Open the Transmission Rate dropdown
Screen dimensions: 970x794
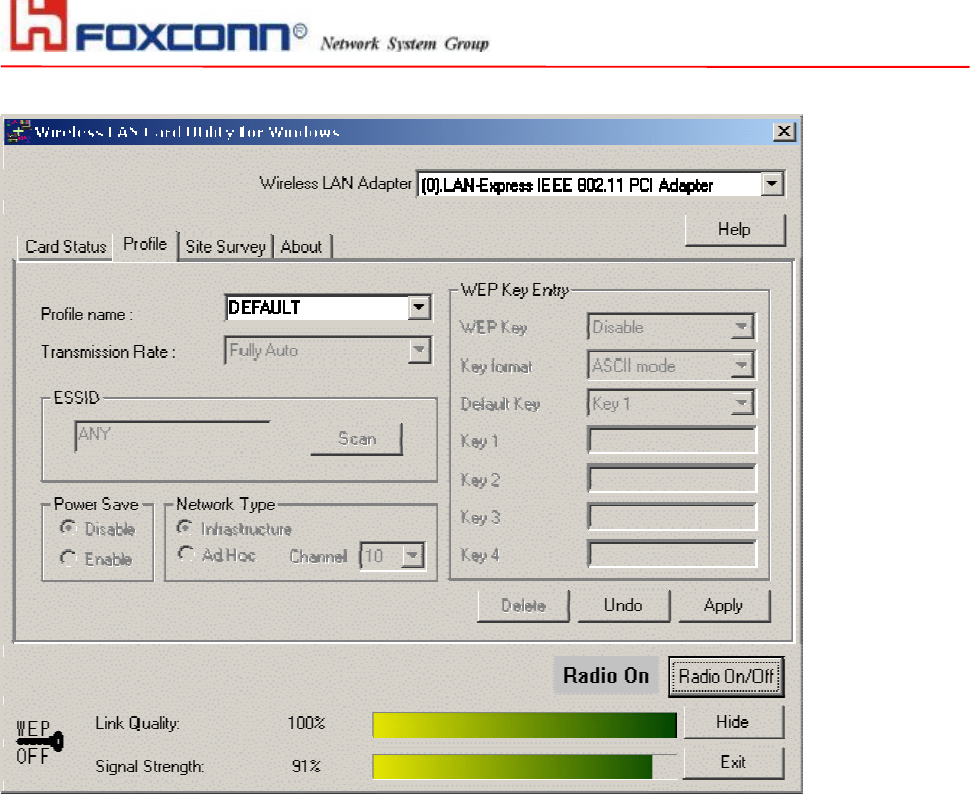[419, 350]
